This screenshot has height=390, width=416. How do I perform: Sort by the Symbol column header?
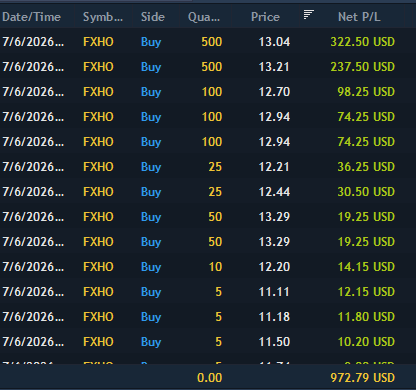click(x=103, y=17)
